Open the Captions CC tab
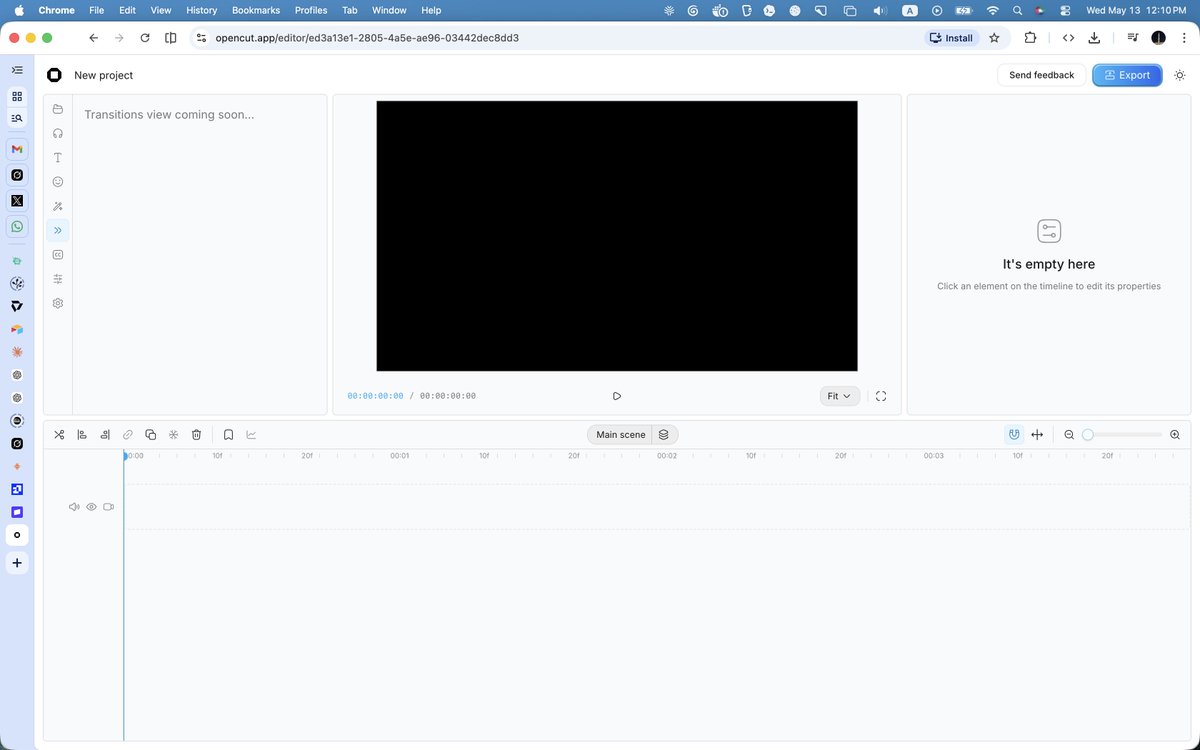The height and width of the screenshot is (750, 1200). [58, 255]
